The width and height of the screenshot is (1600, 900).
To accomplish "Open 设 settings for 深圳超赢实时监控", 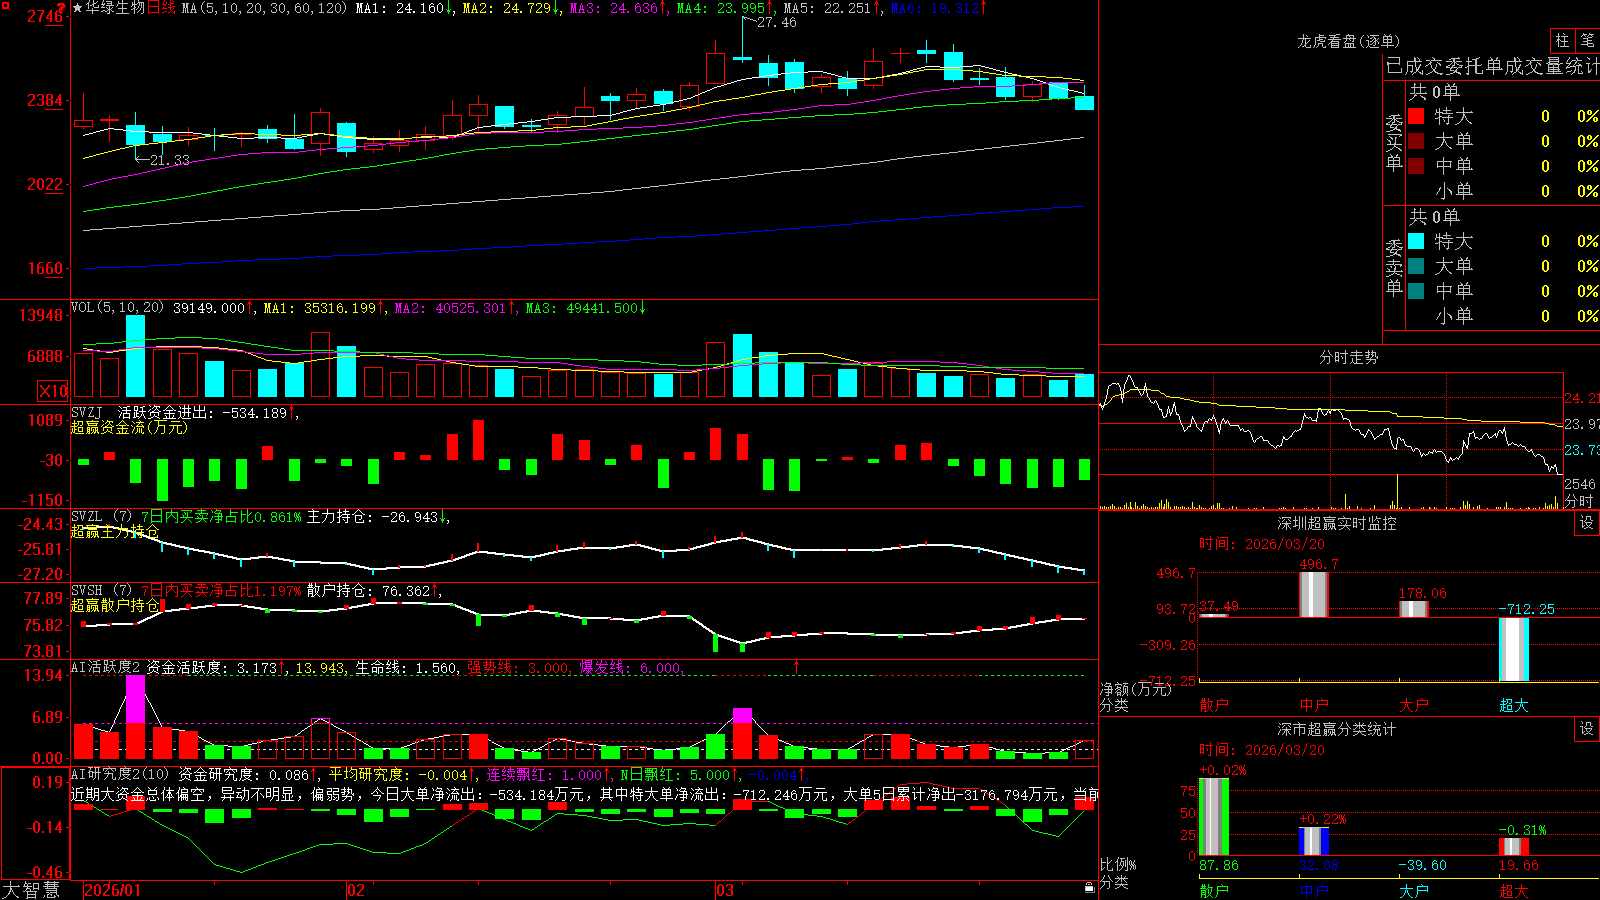I will (x=1587, y=523).
